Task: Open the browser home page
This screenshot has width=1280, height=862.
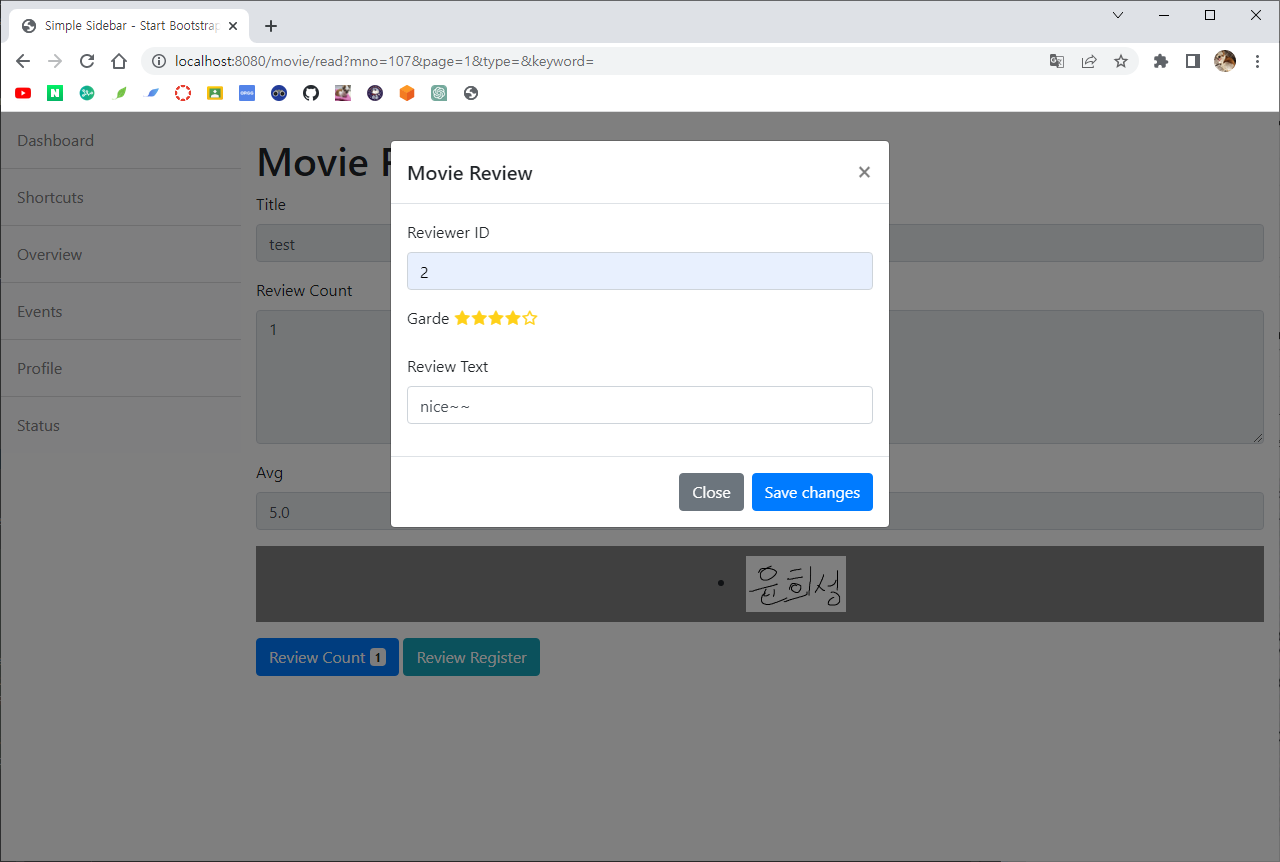Action: click(119, 61)
